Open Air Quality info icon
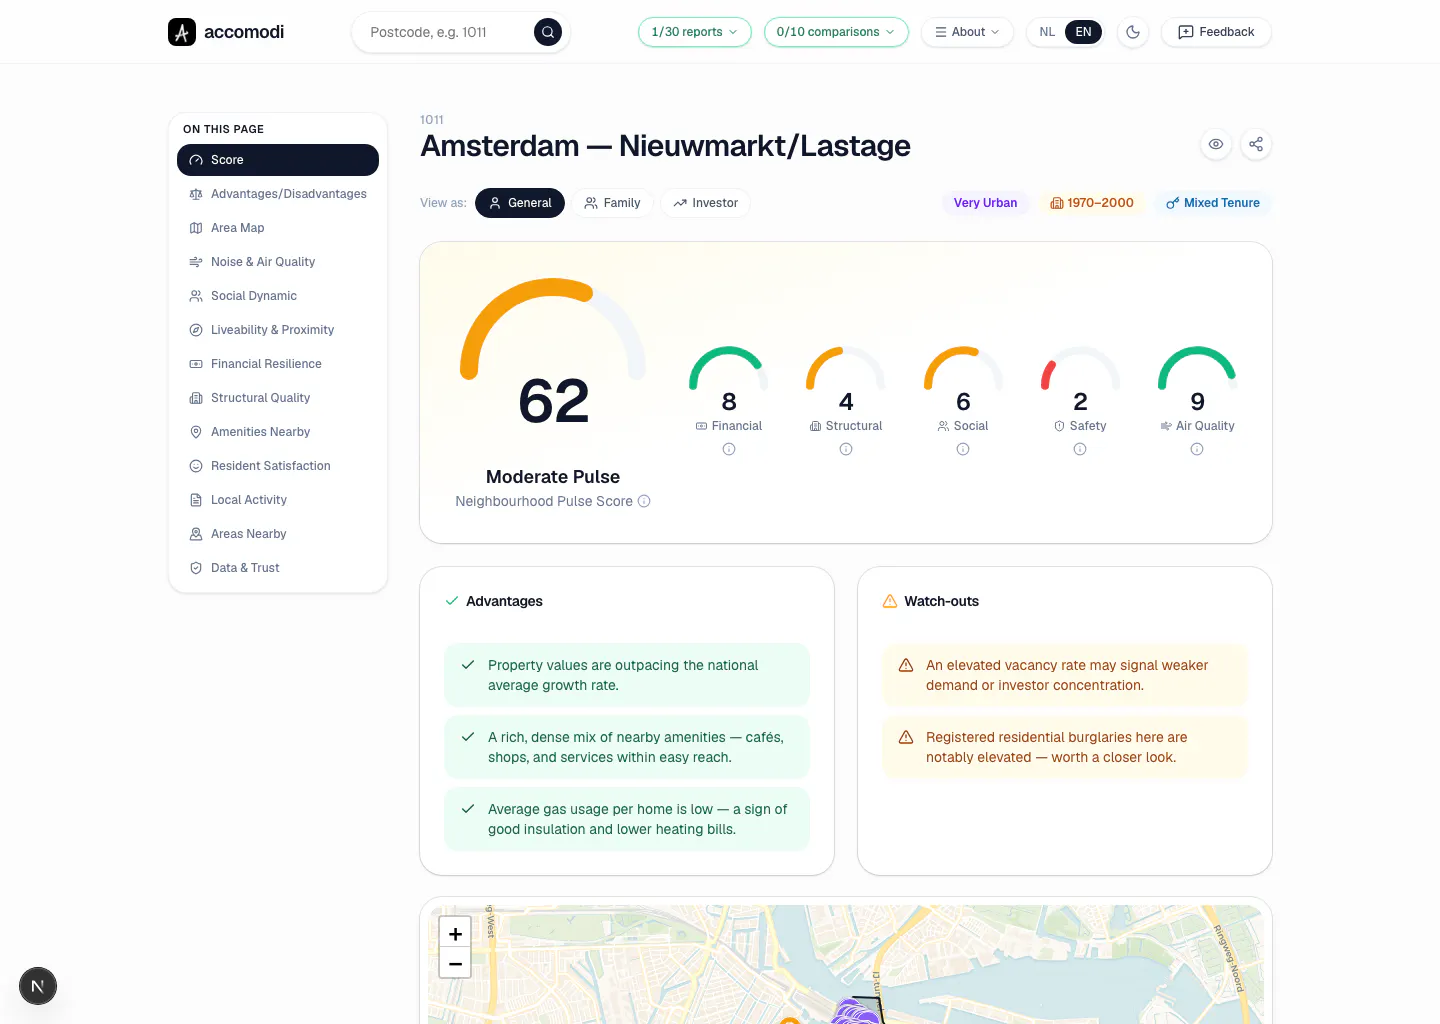Image resolution: width=1440 pixels, height=1024 pixels. coord(1197,449)
